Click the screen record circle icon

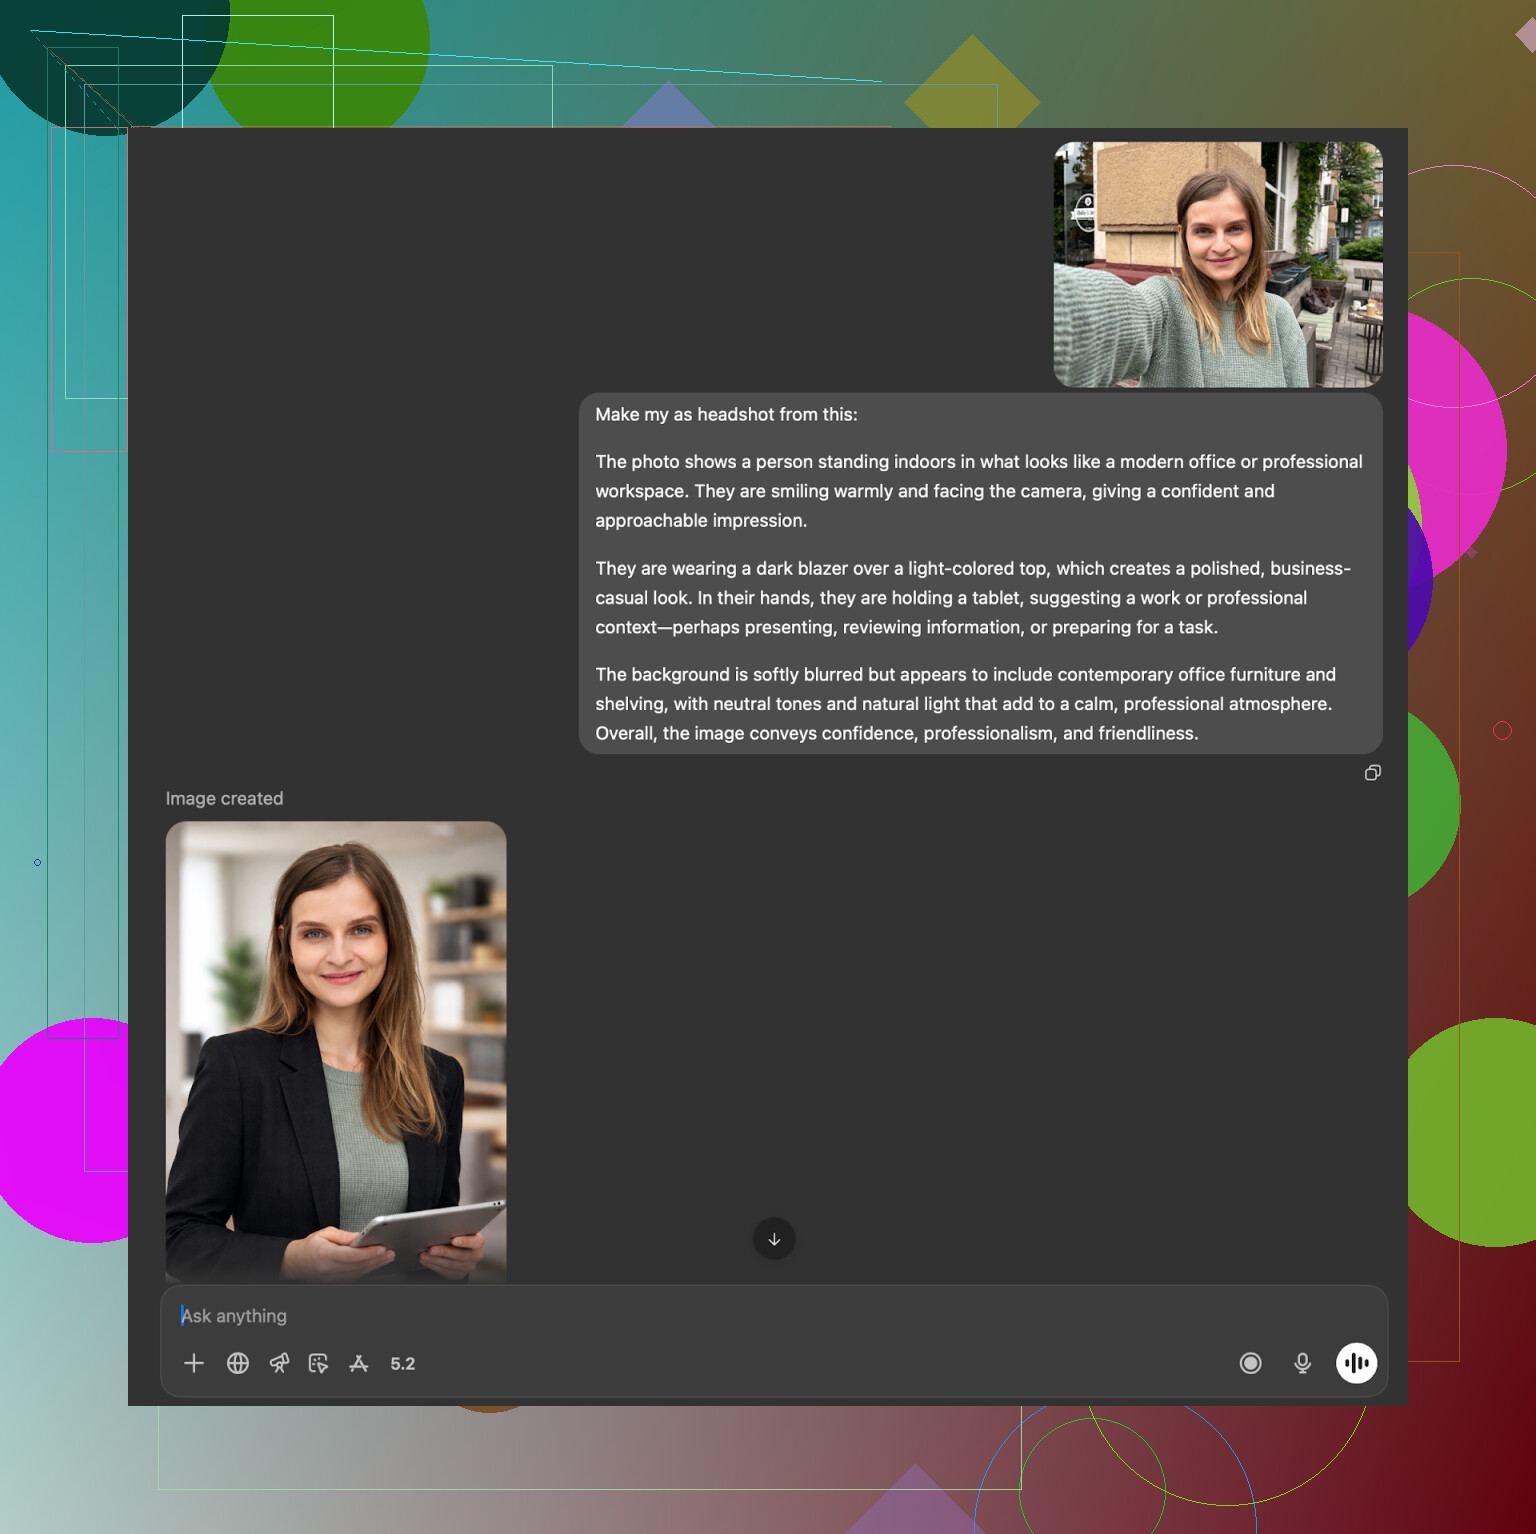pyautogui.click(x=1250, y=1363)
